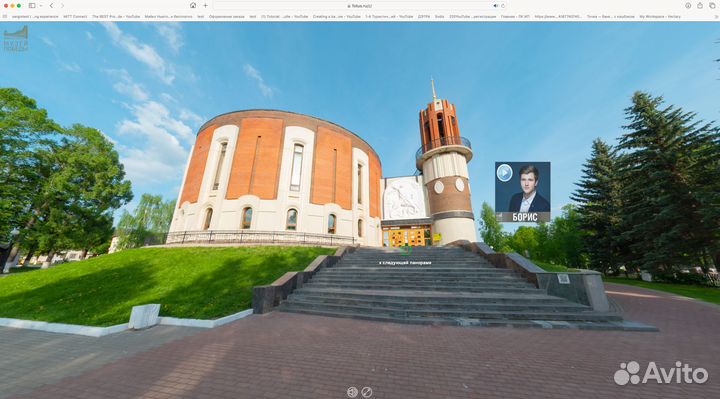Open the 'My Workspace - Vectary' bookmark
720x399 pixels.
tap(660, 17)
